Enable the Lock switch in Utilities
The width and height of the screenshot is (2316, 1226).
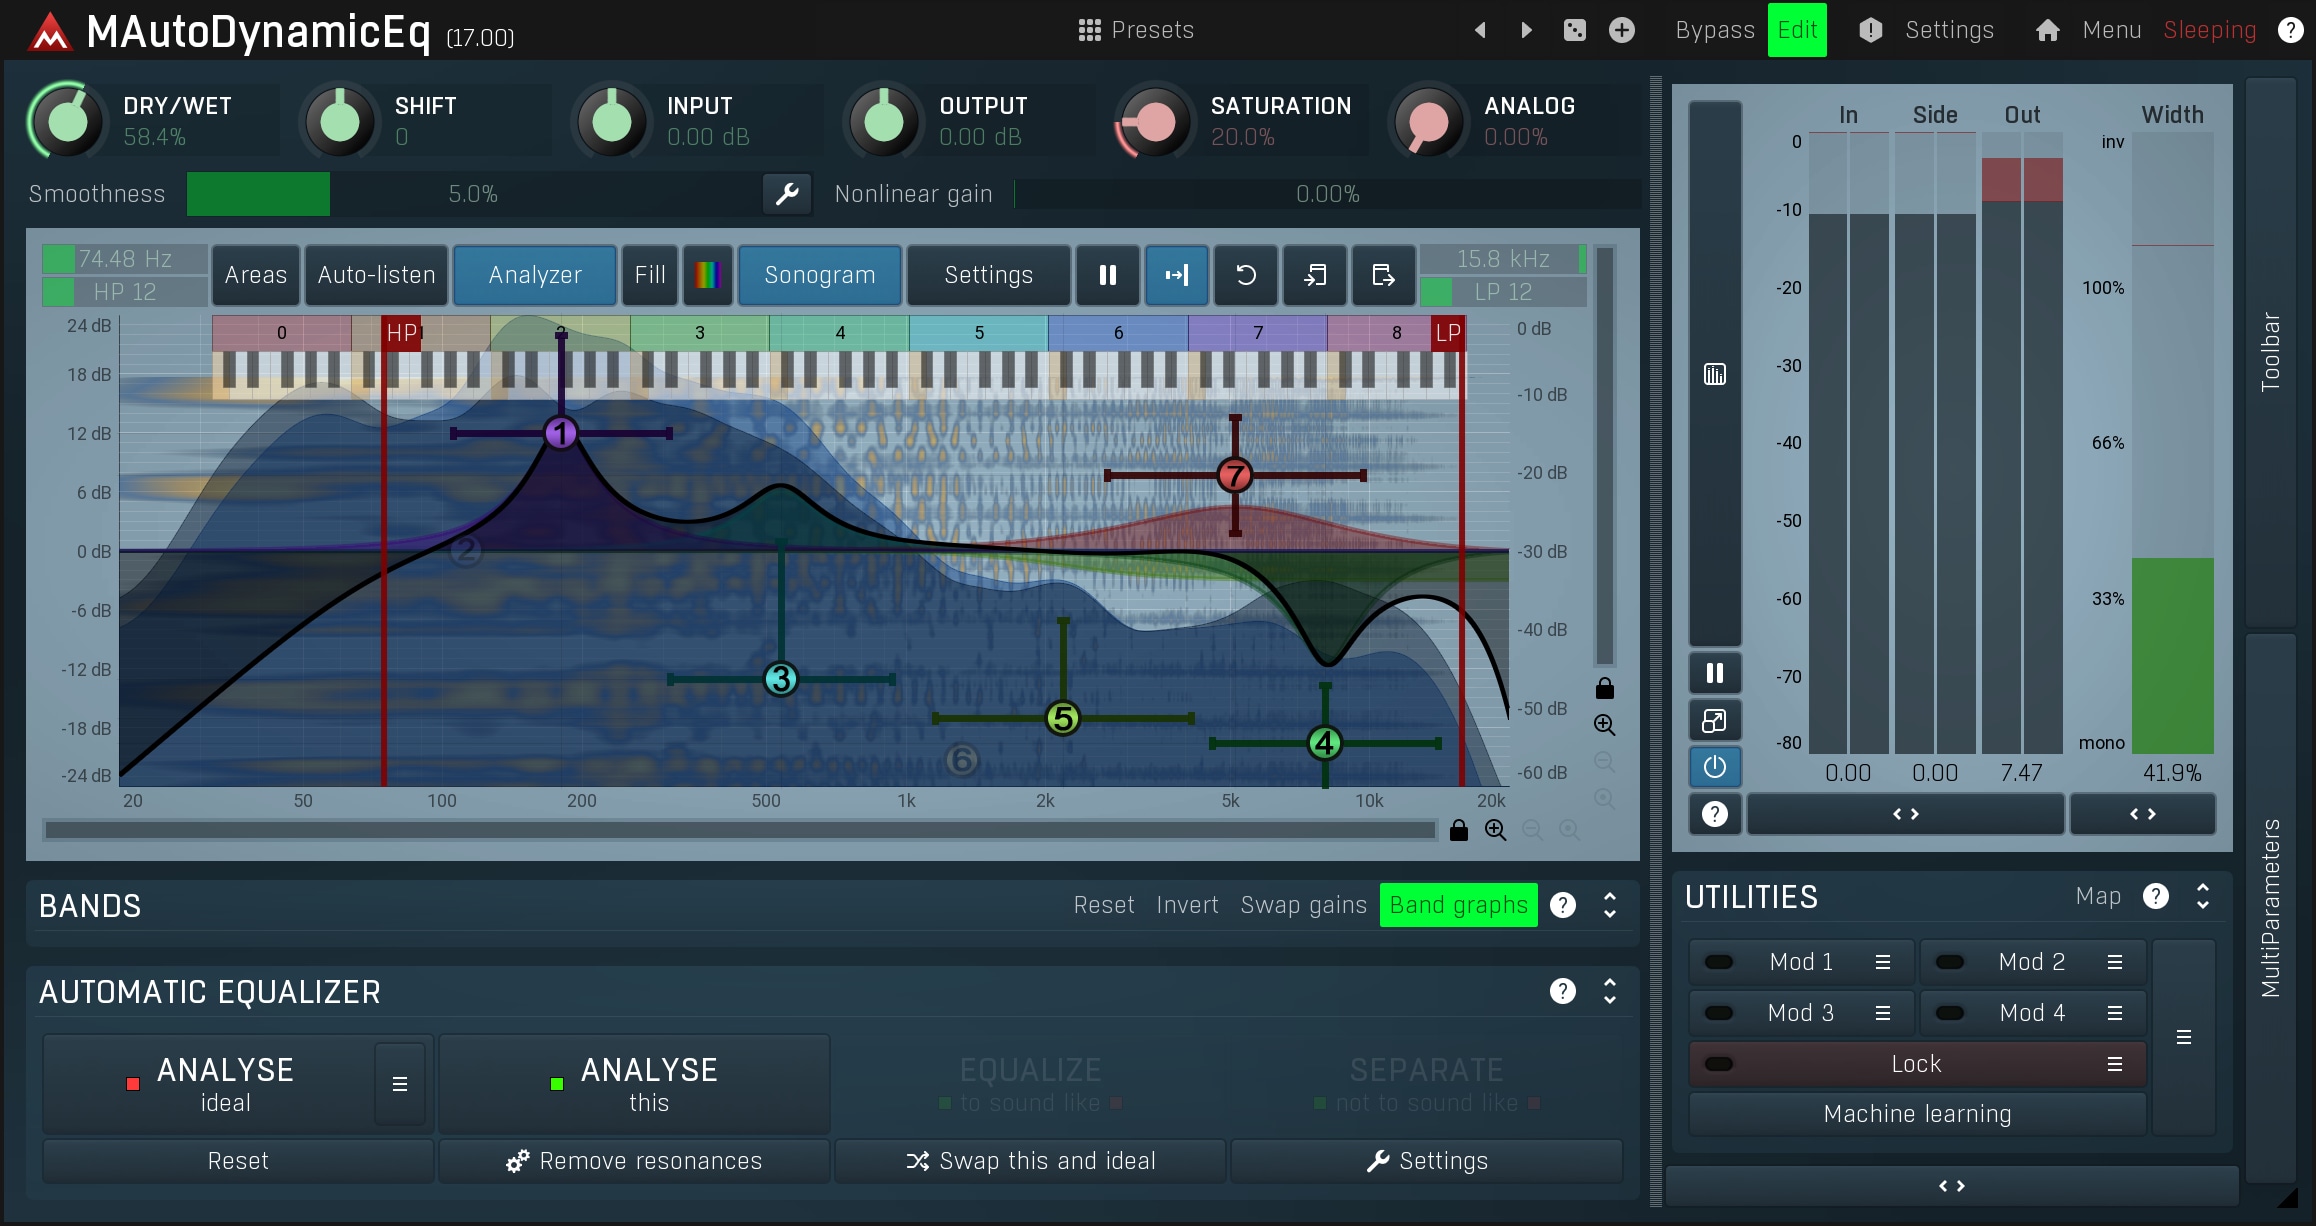click(x=1719, y=1064)
